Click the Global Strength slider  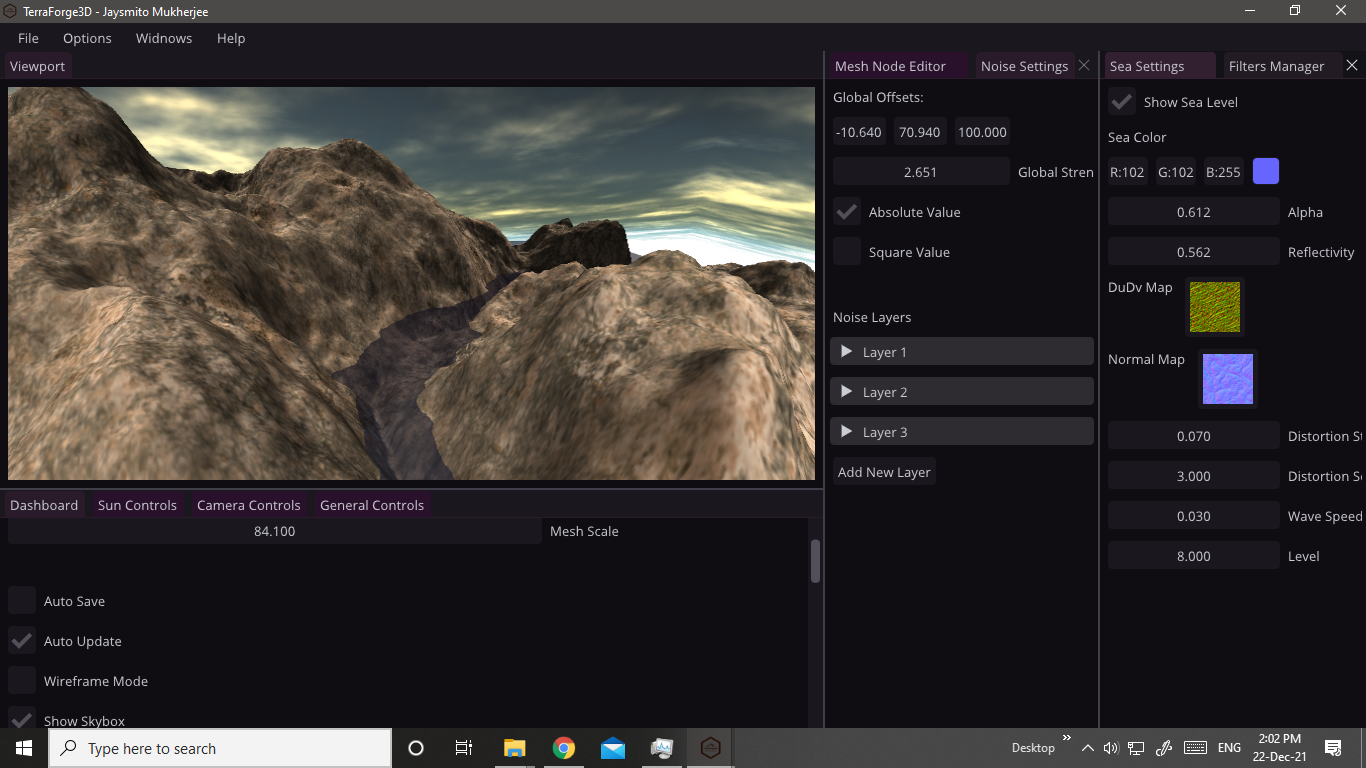[x=921, y=171]
